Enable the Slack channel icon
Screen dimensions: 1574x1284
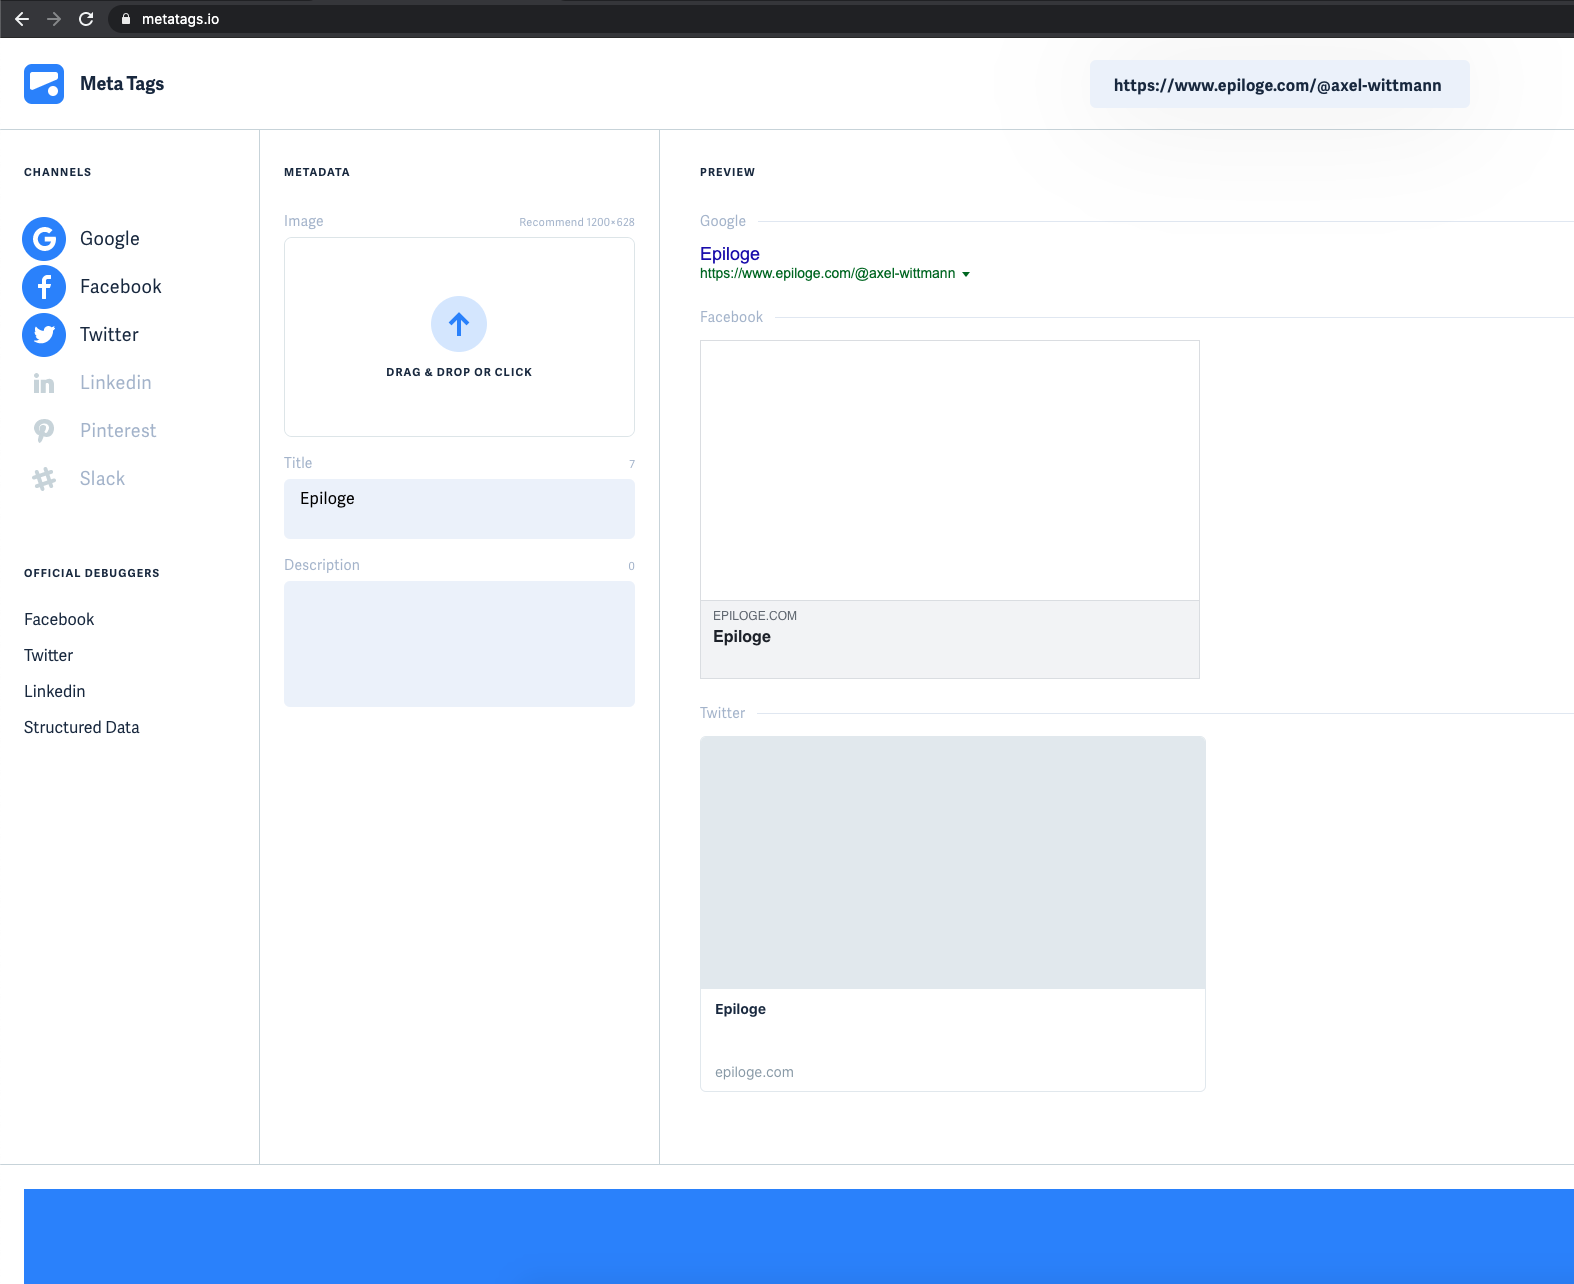[44, 479]
